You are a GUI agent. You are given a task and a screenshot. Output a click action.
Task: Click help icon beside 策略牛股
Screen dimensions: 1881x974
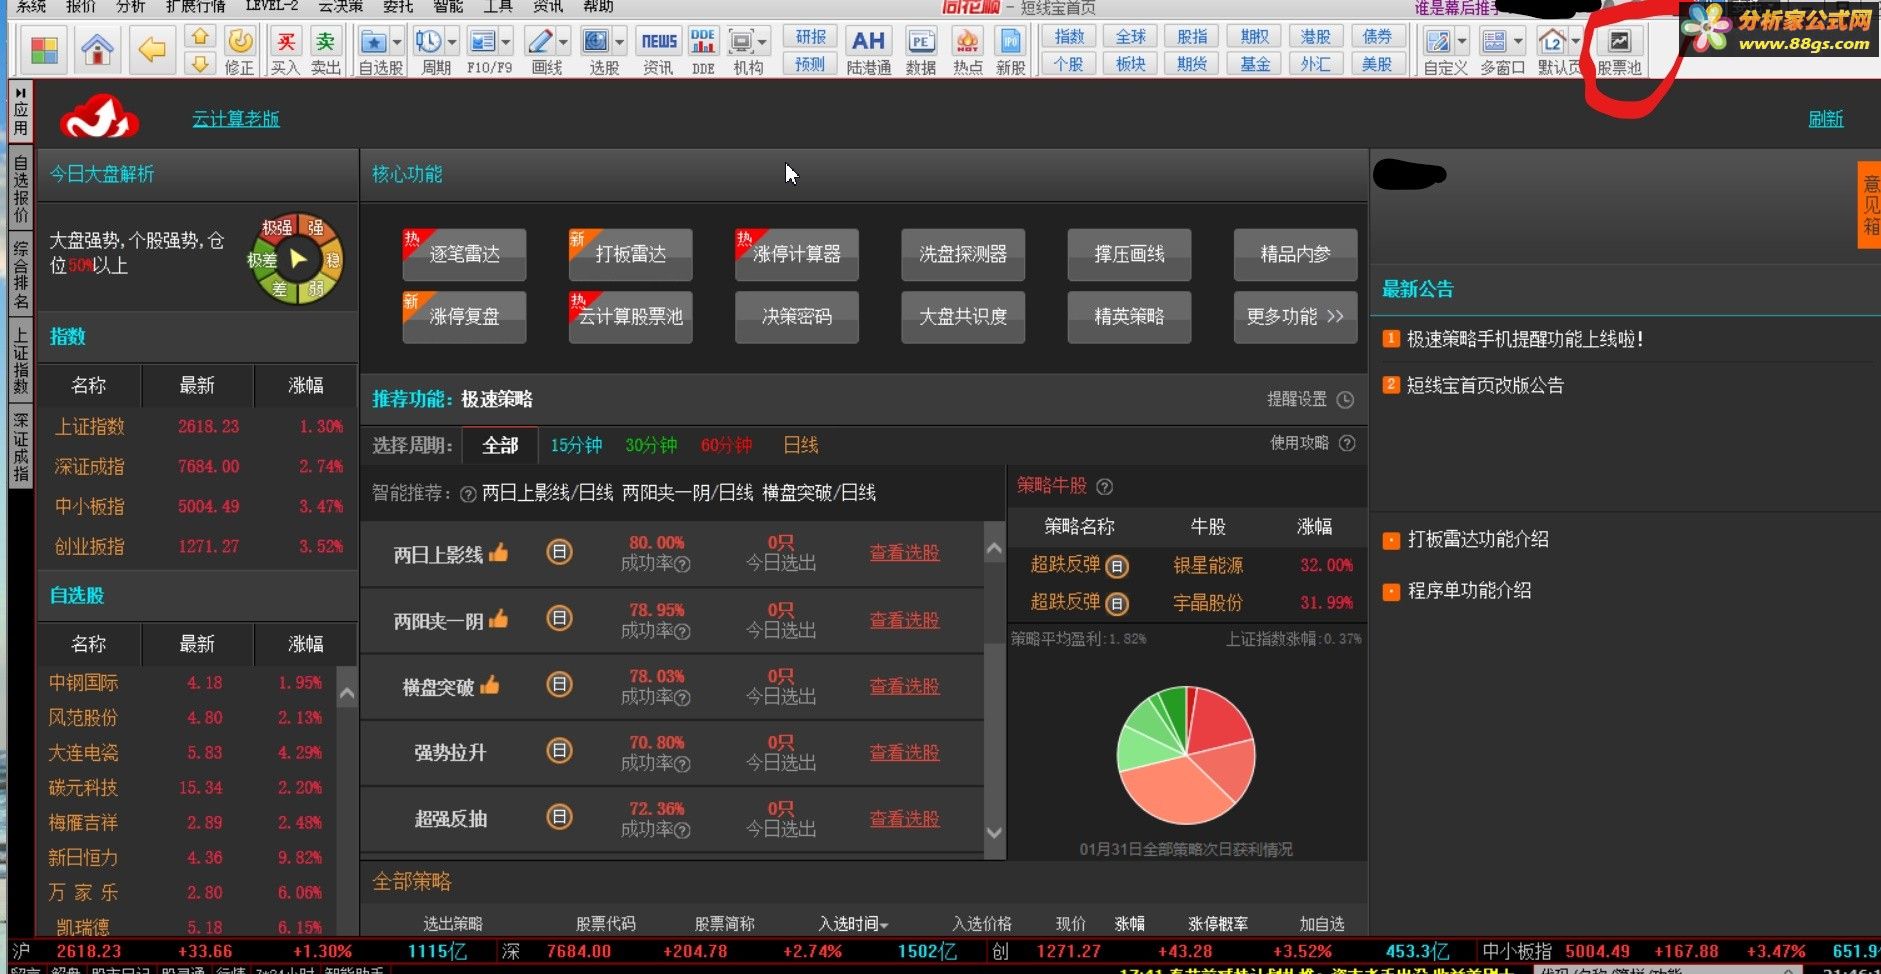[1104, 487]
